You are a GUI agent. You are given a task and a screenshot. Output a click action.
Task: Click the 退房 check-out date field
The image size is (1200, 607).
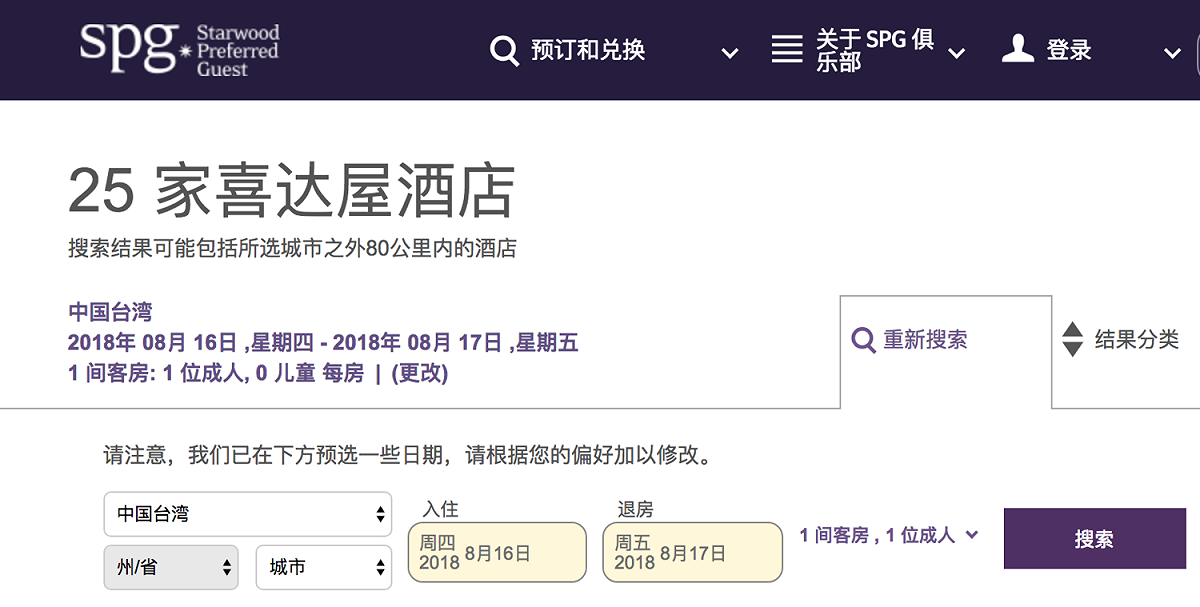pyautogui.click(x=692, y=552)
